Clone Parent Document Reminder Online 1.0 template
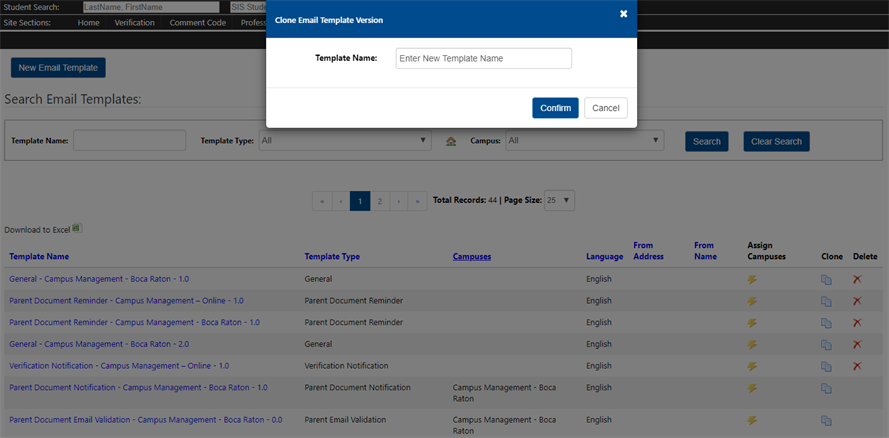 [826, 301]
